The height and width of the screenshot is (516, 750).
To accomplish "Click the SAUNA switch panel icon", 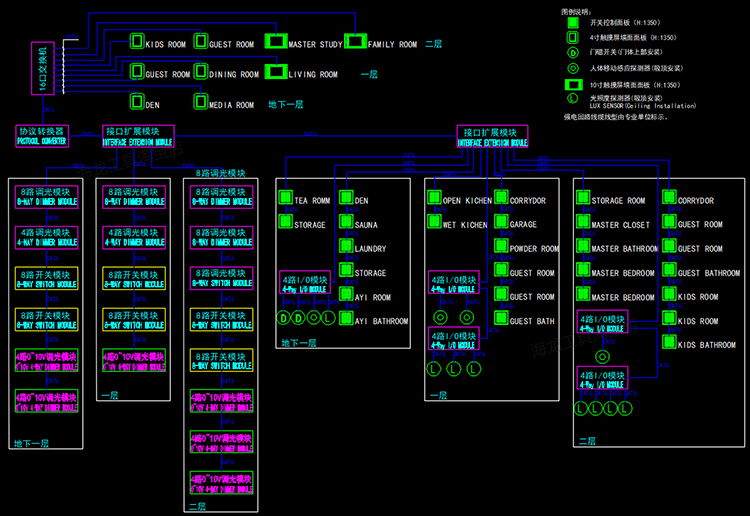I will click(345, 224).
